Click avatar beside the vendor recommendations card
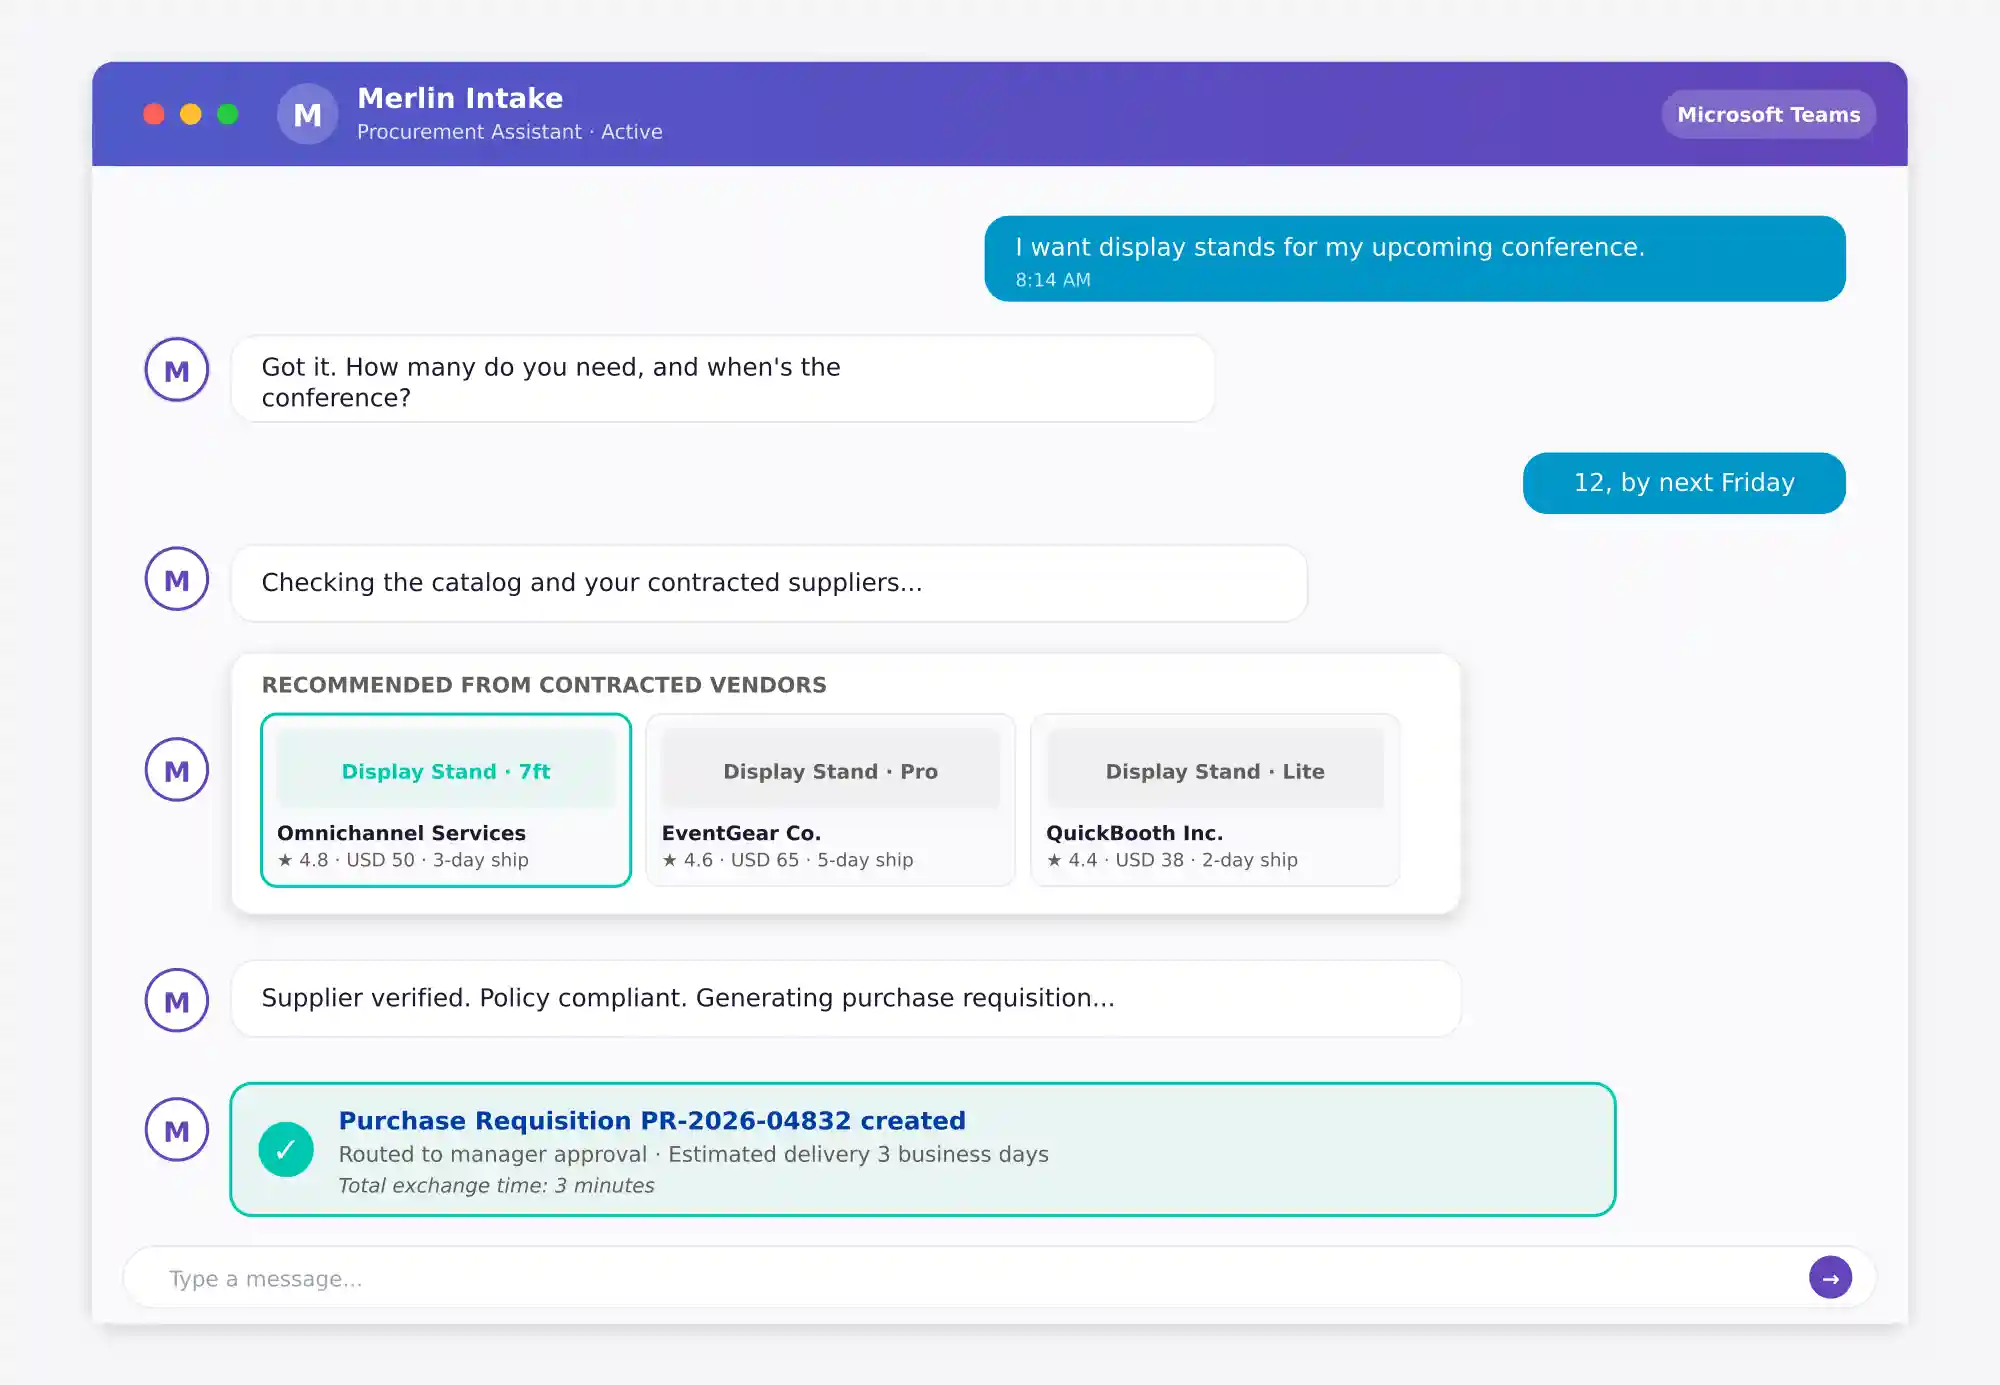Image resolution: width=2000 pixels, height=1385 pixels. [177, 770]
